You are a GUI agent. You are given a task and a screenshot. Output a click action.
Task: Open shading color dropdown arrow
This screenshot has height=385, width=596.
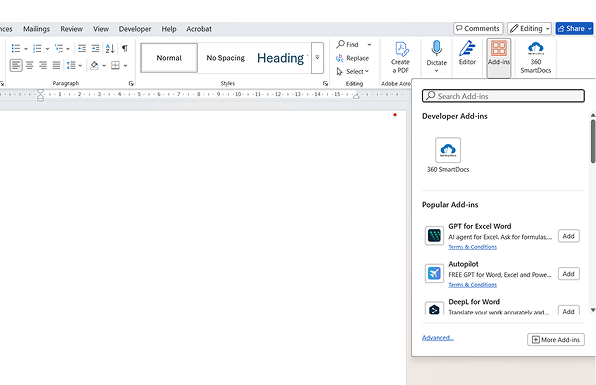(x=104, y=66)
